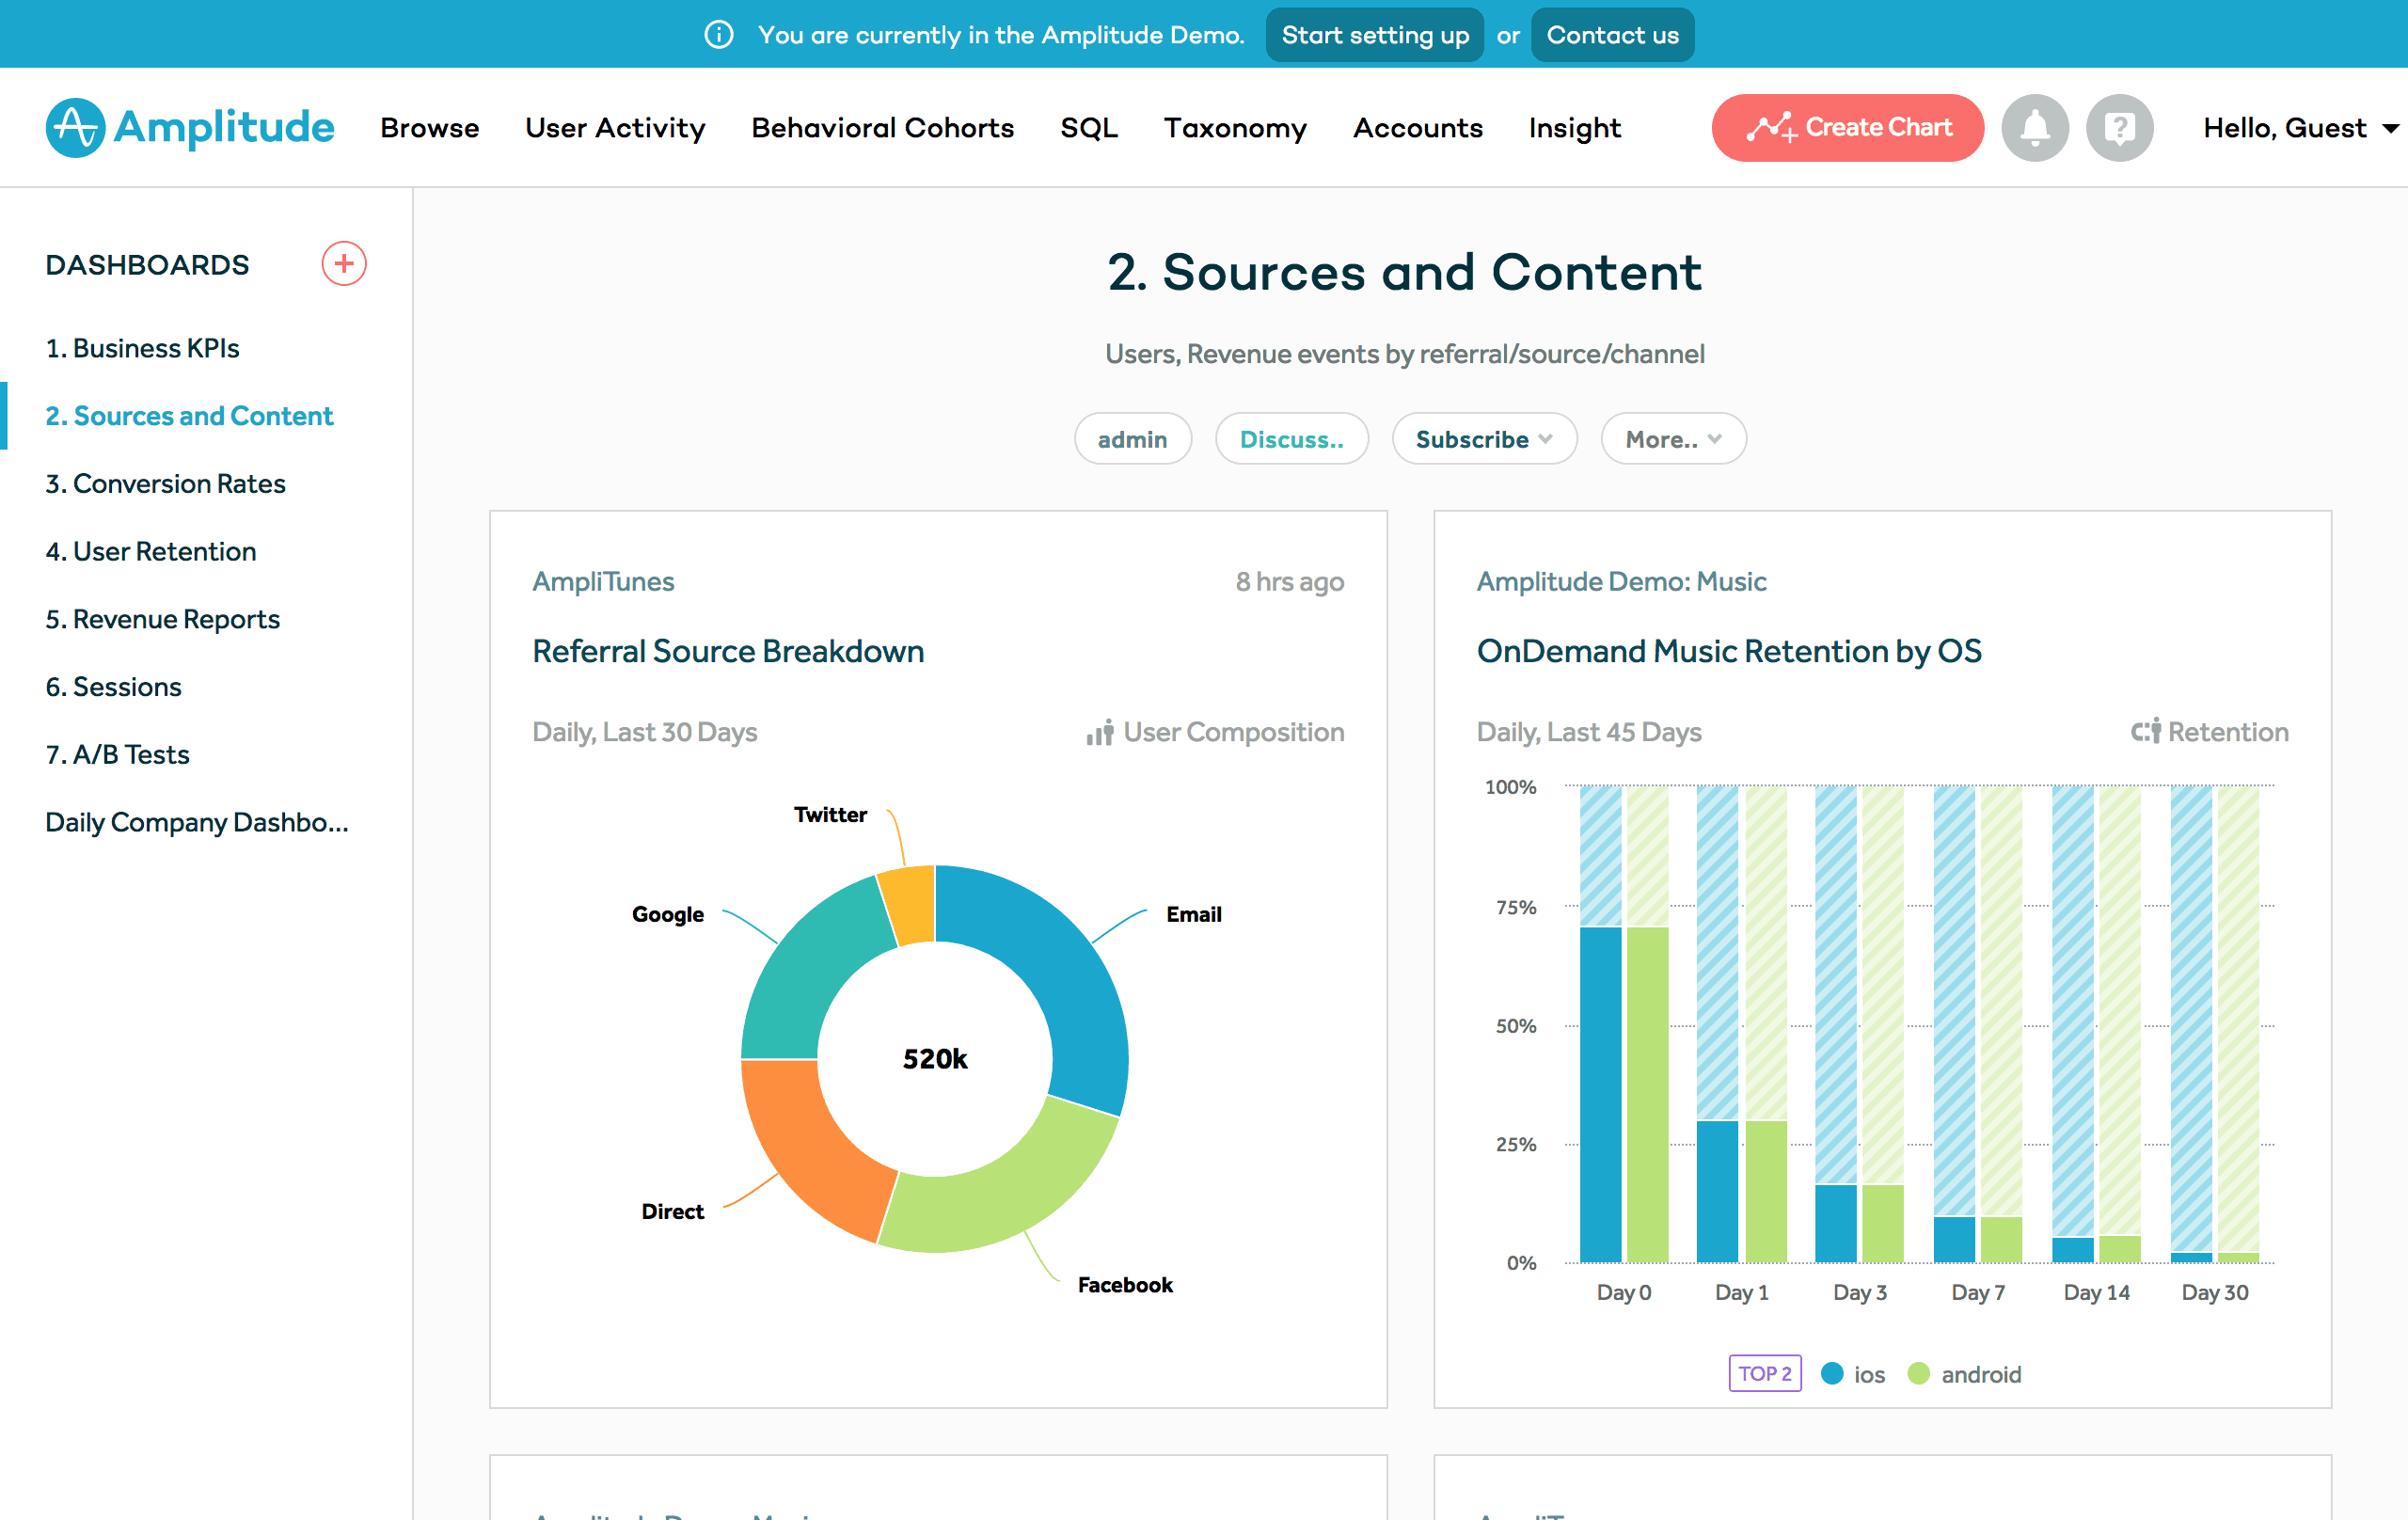Click the ios legend color dot
Screen dimensions: 2408x1520
click(1831, 1373)
